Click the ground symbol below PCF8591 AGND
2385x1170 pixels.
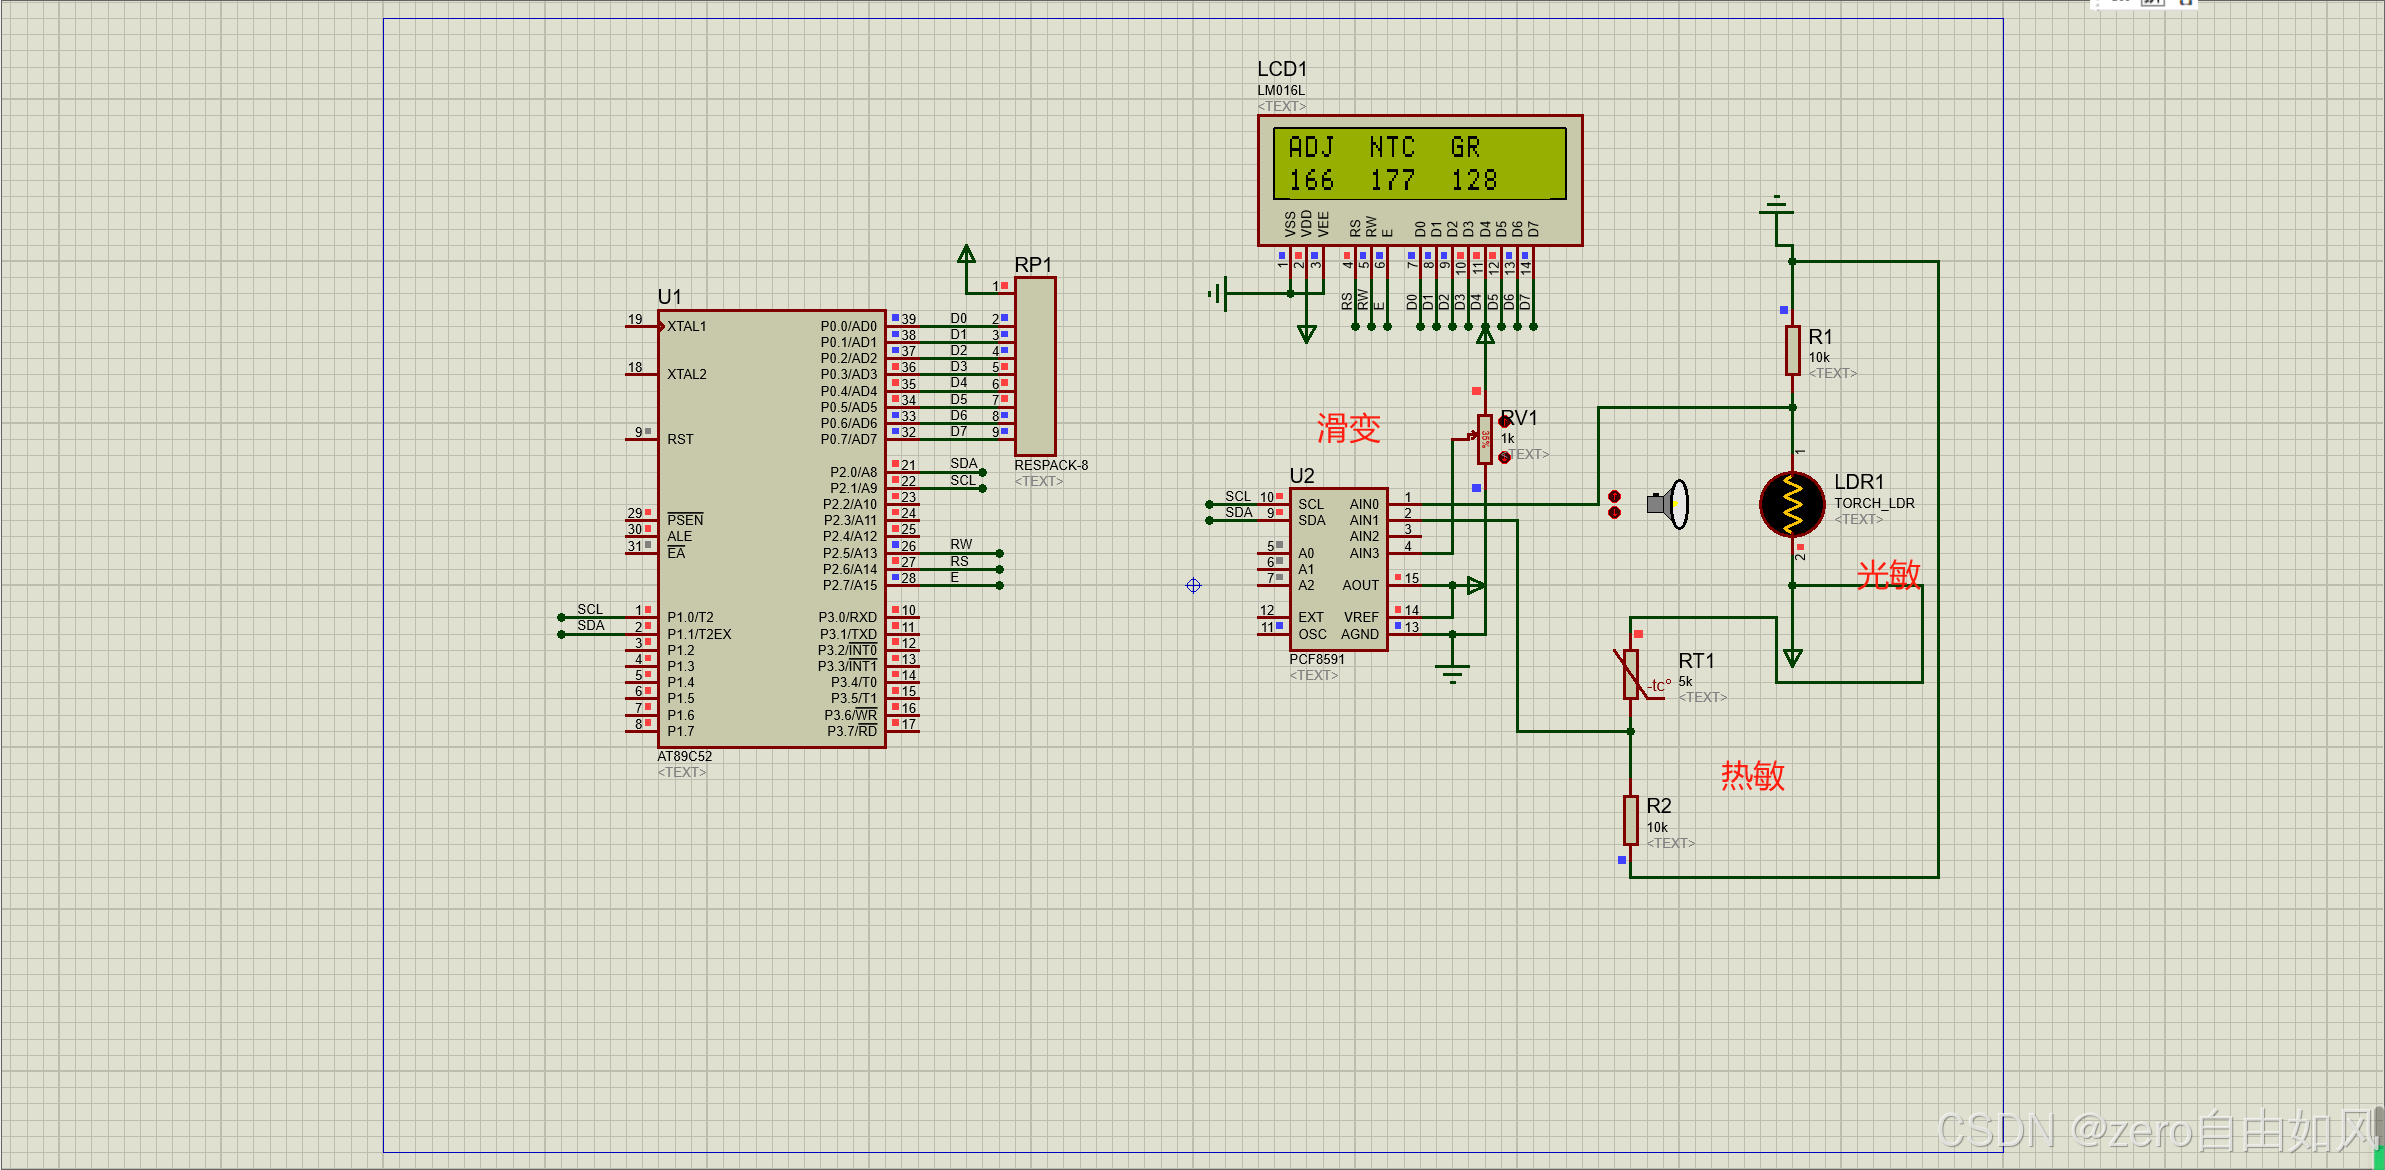[x=1453, y=674]
